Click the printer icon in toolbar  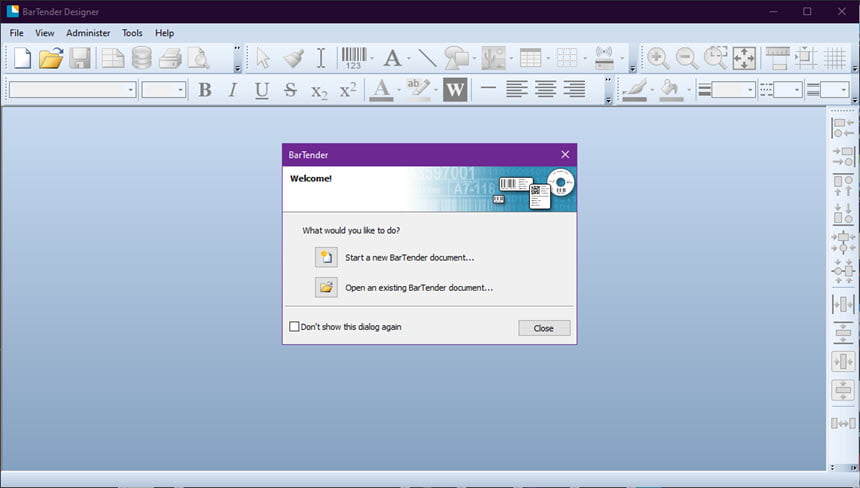[x=171, y=58]
